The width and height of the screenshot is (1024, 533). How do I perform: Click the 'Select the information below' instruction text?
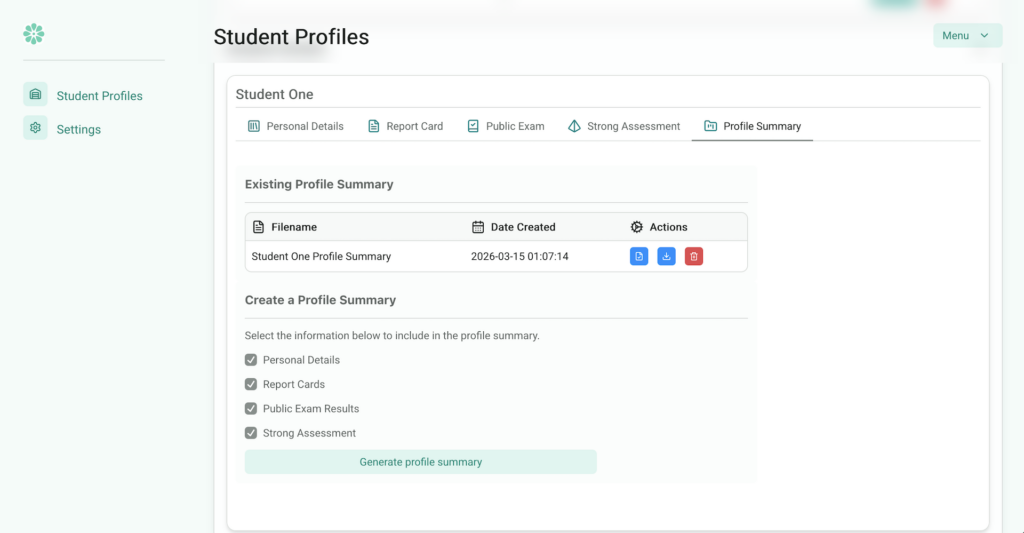[392, 336]
